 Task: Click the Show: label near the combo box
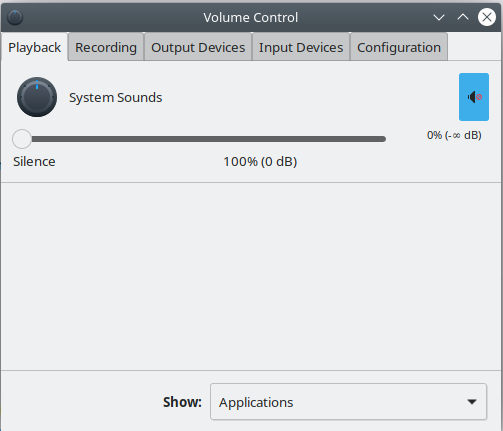tap(182, 402)
